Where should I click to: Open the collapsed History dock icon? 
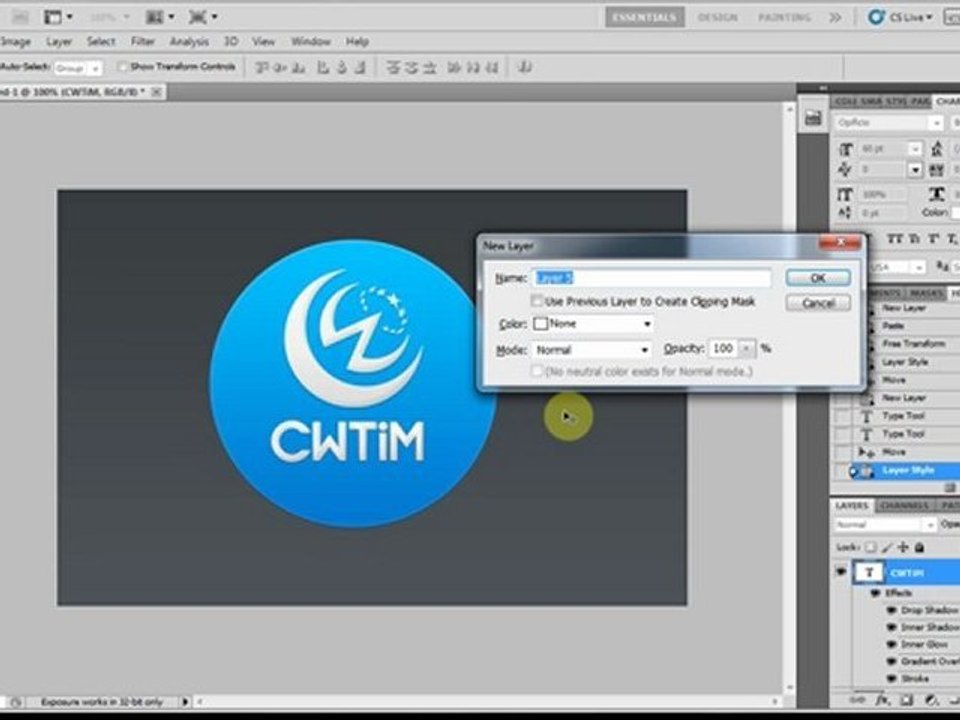coord(813,118)
